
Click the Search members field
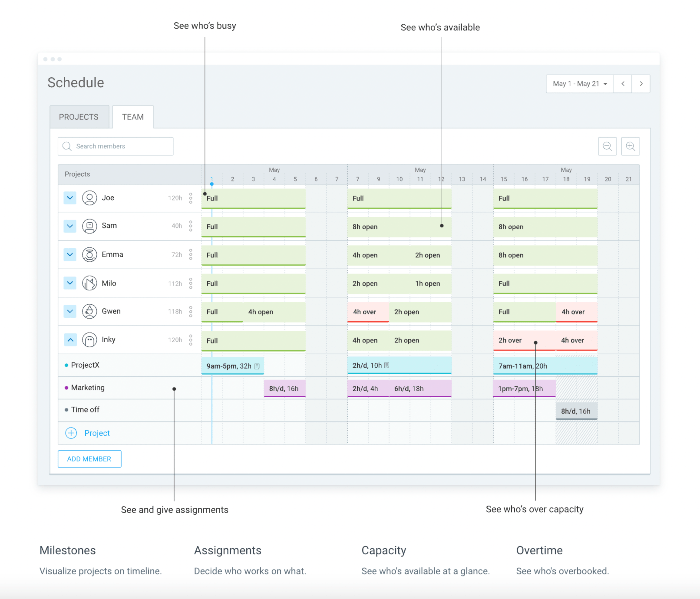click(x=116, y=146)
